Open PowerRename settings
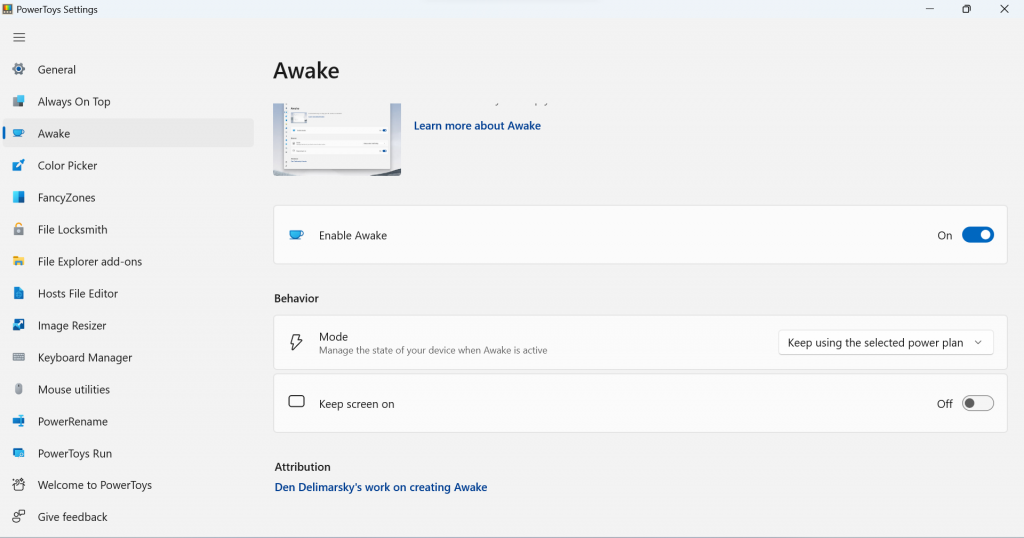The image size is (1024, 538). click(x=128, y=421)
